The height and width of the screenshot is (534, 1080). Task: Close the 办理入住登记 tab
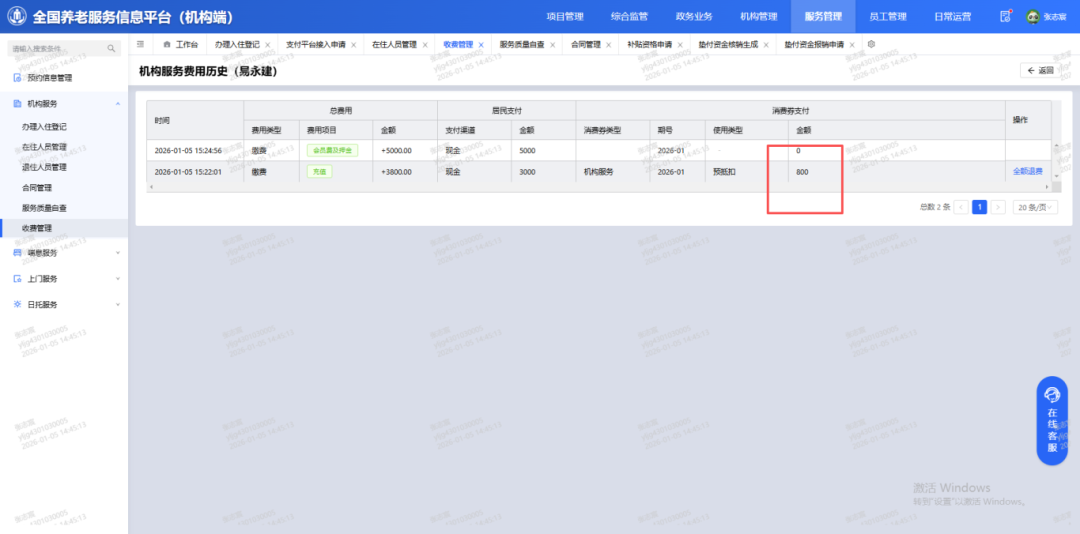pyautogui.click(x=267, y=45)
